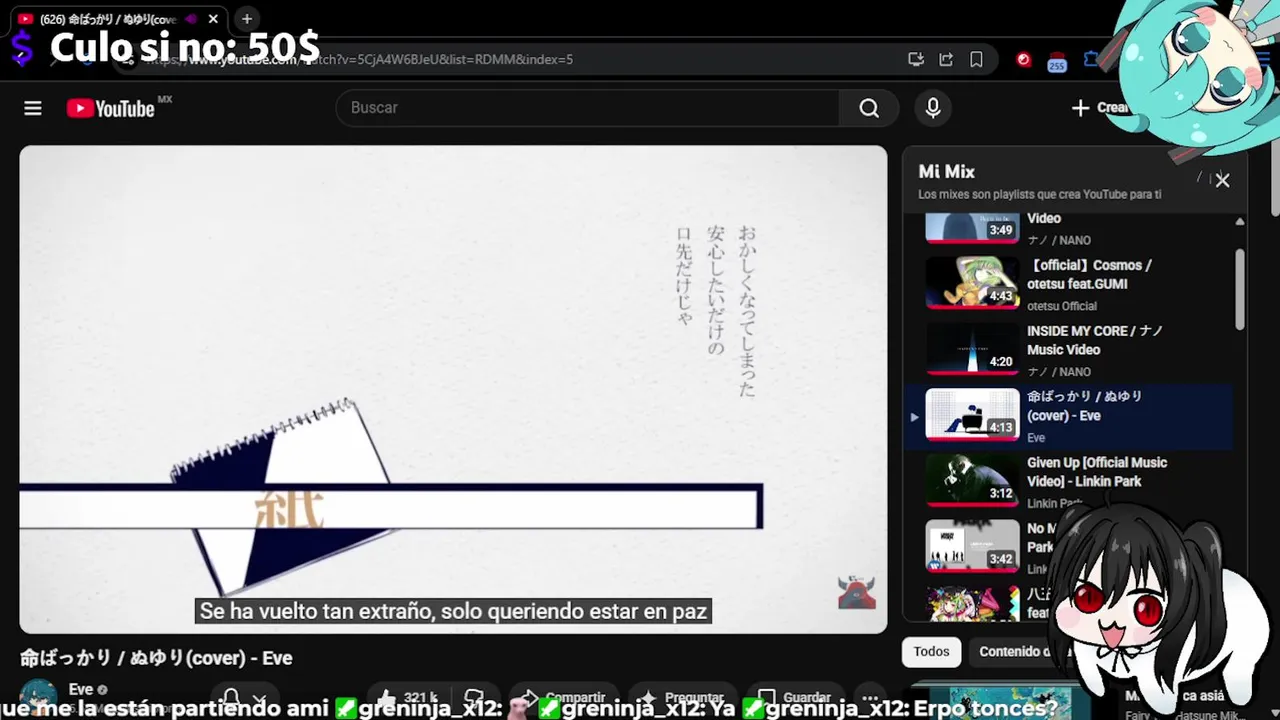Select the currently playing 命ばっかり cover entry
1280x720 pixels.
[1068, 416]
